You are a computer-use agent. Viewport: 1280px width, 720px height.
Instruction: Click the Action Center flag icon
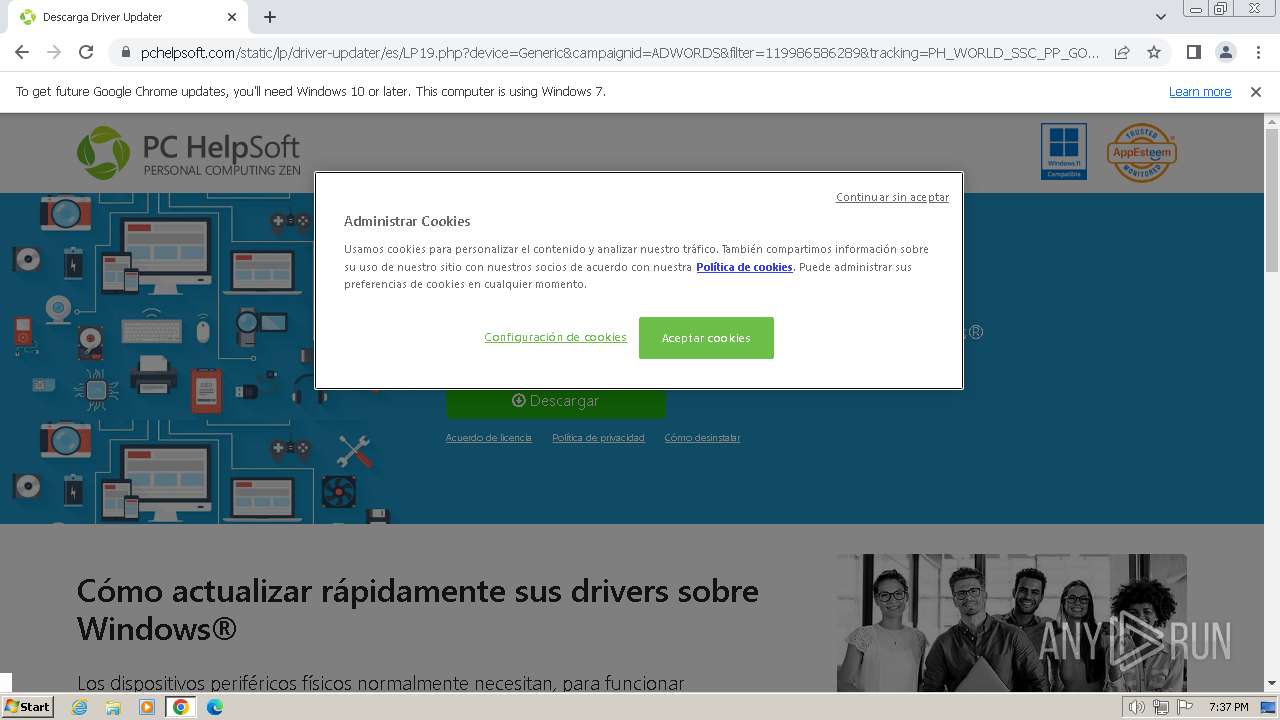click(x=1185, y=707)
